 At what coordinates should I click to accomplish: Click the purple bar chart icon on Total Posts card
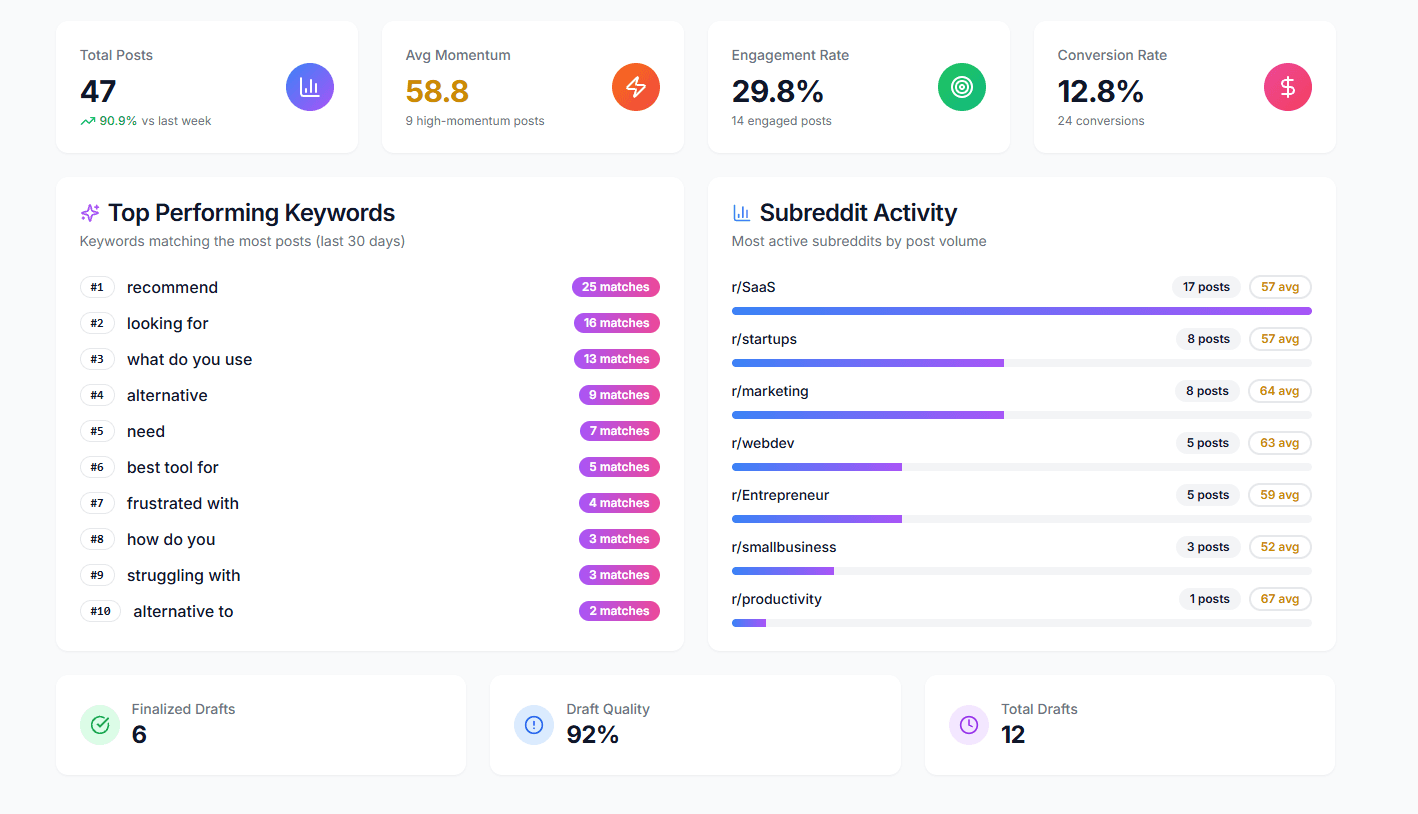[x=309, y=87]
